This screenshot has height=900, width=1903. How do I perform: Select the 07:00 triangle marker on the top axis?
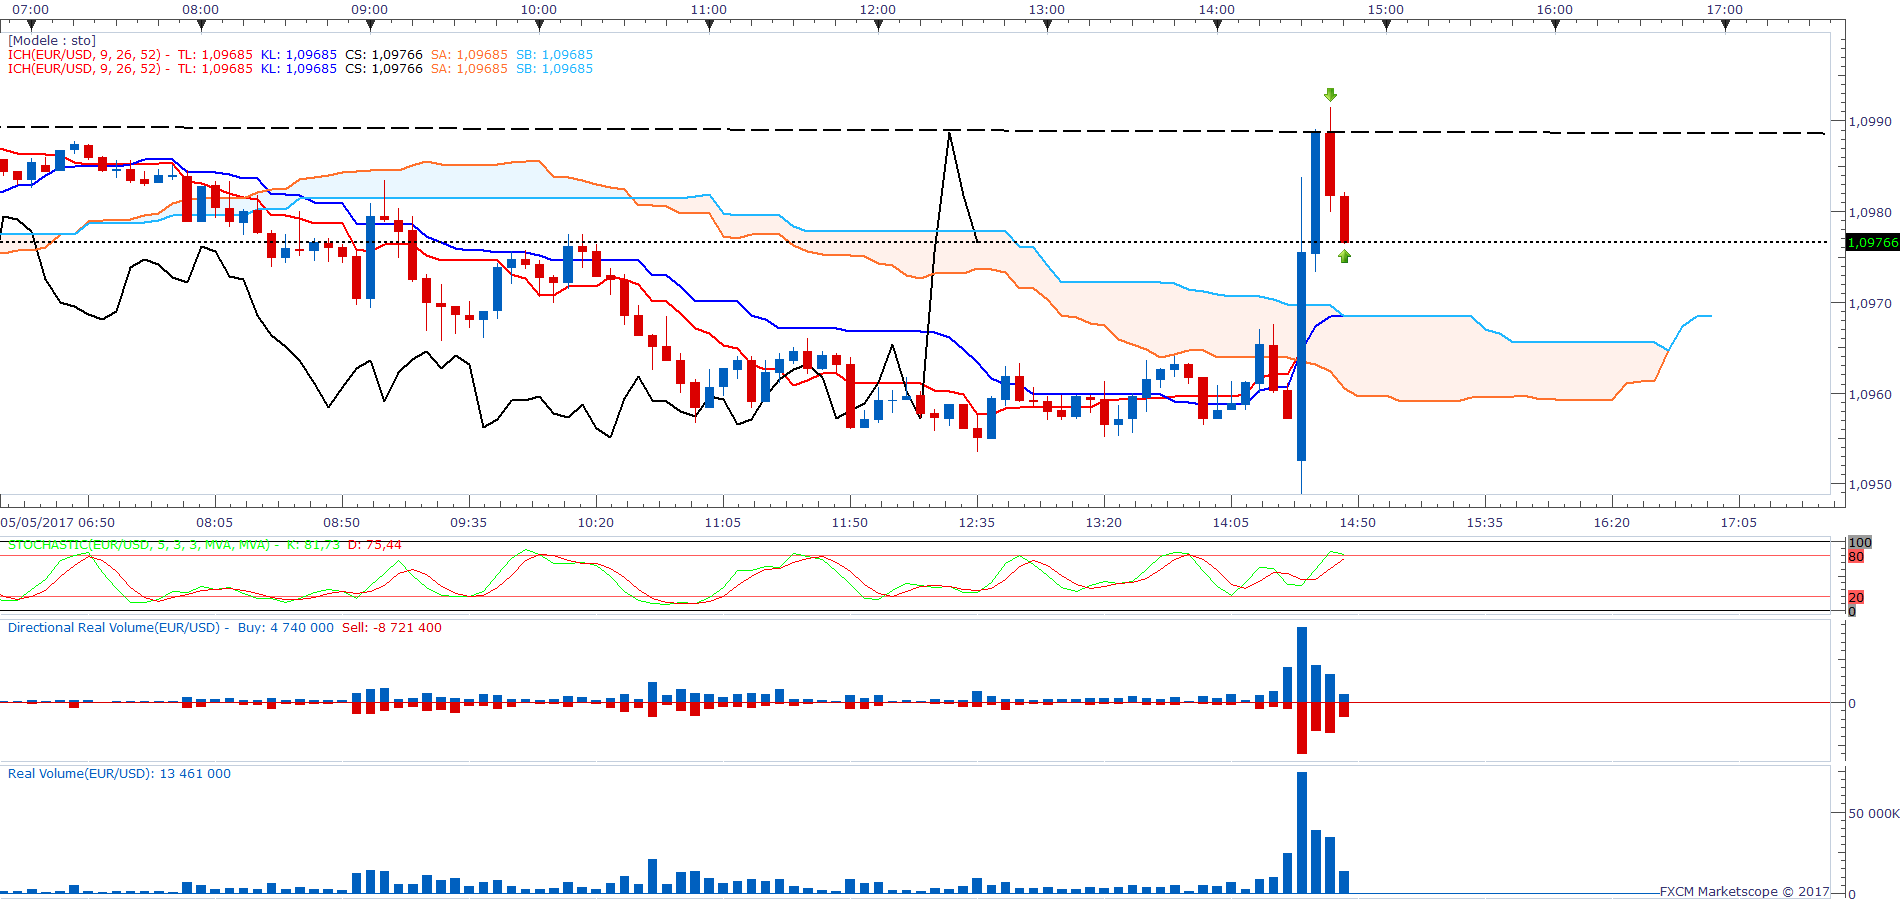click(x=31, y=26)
